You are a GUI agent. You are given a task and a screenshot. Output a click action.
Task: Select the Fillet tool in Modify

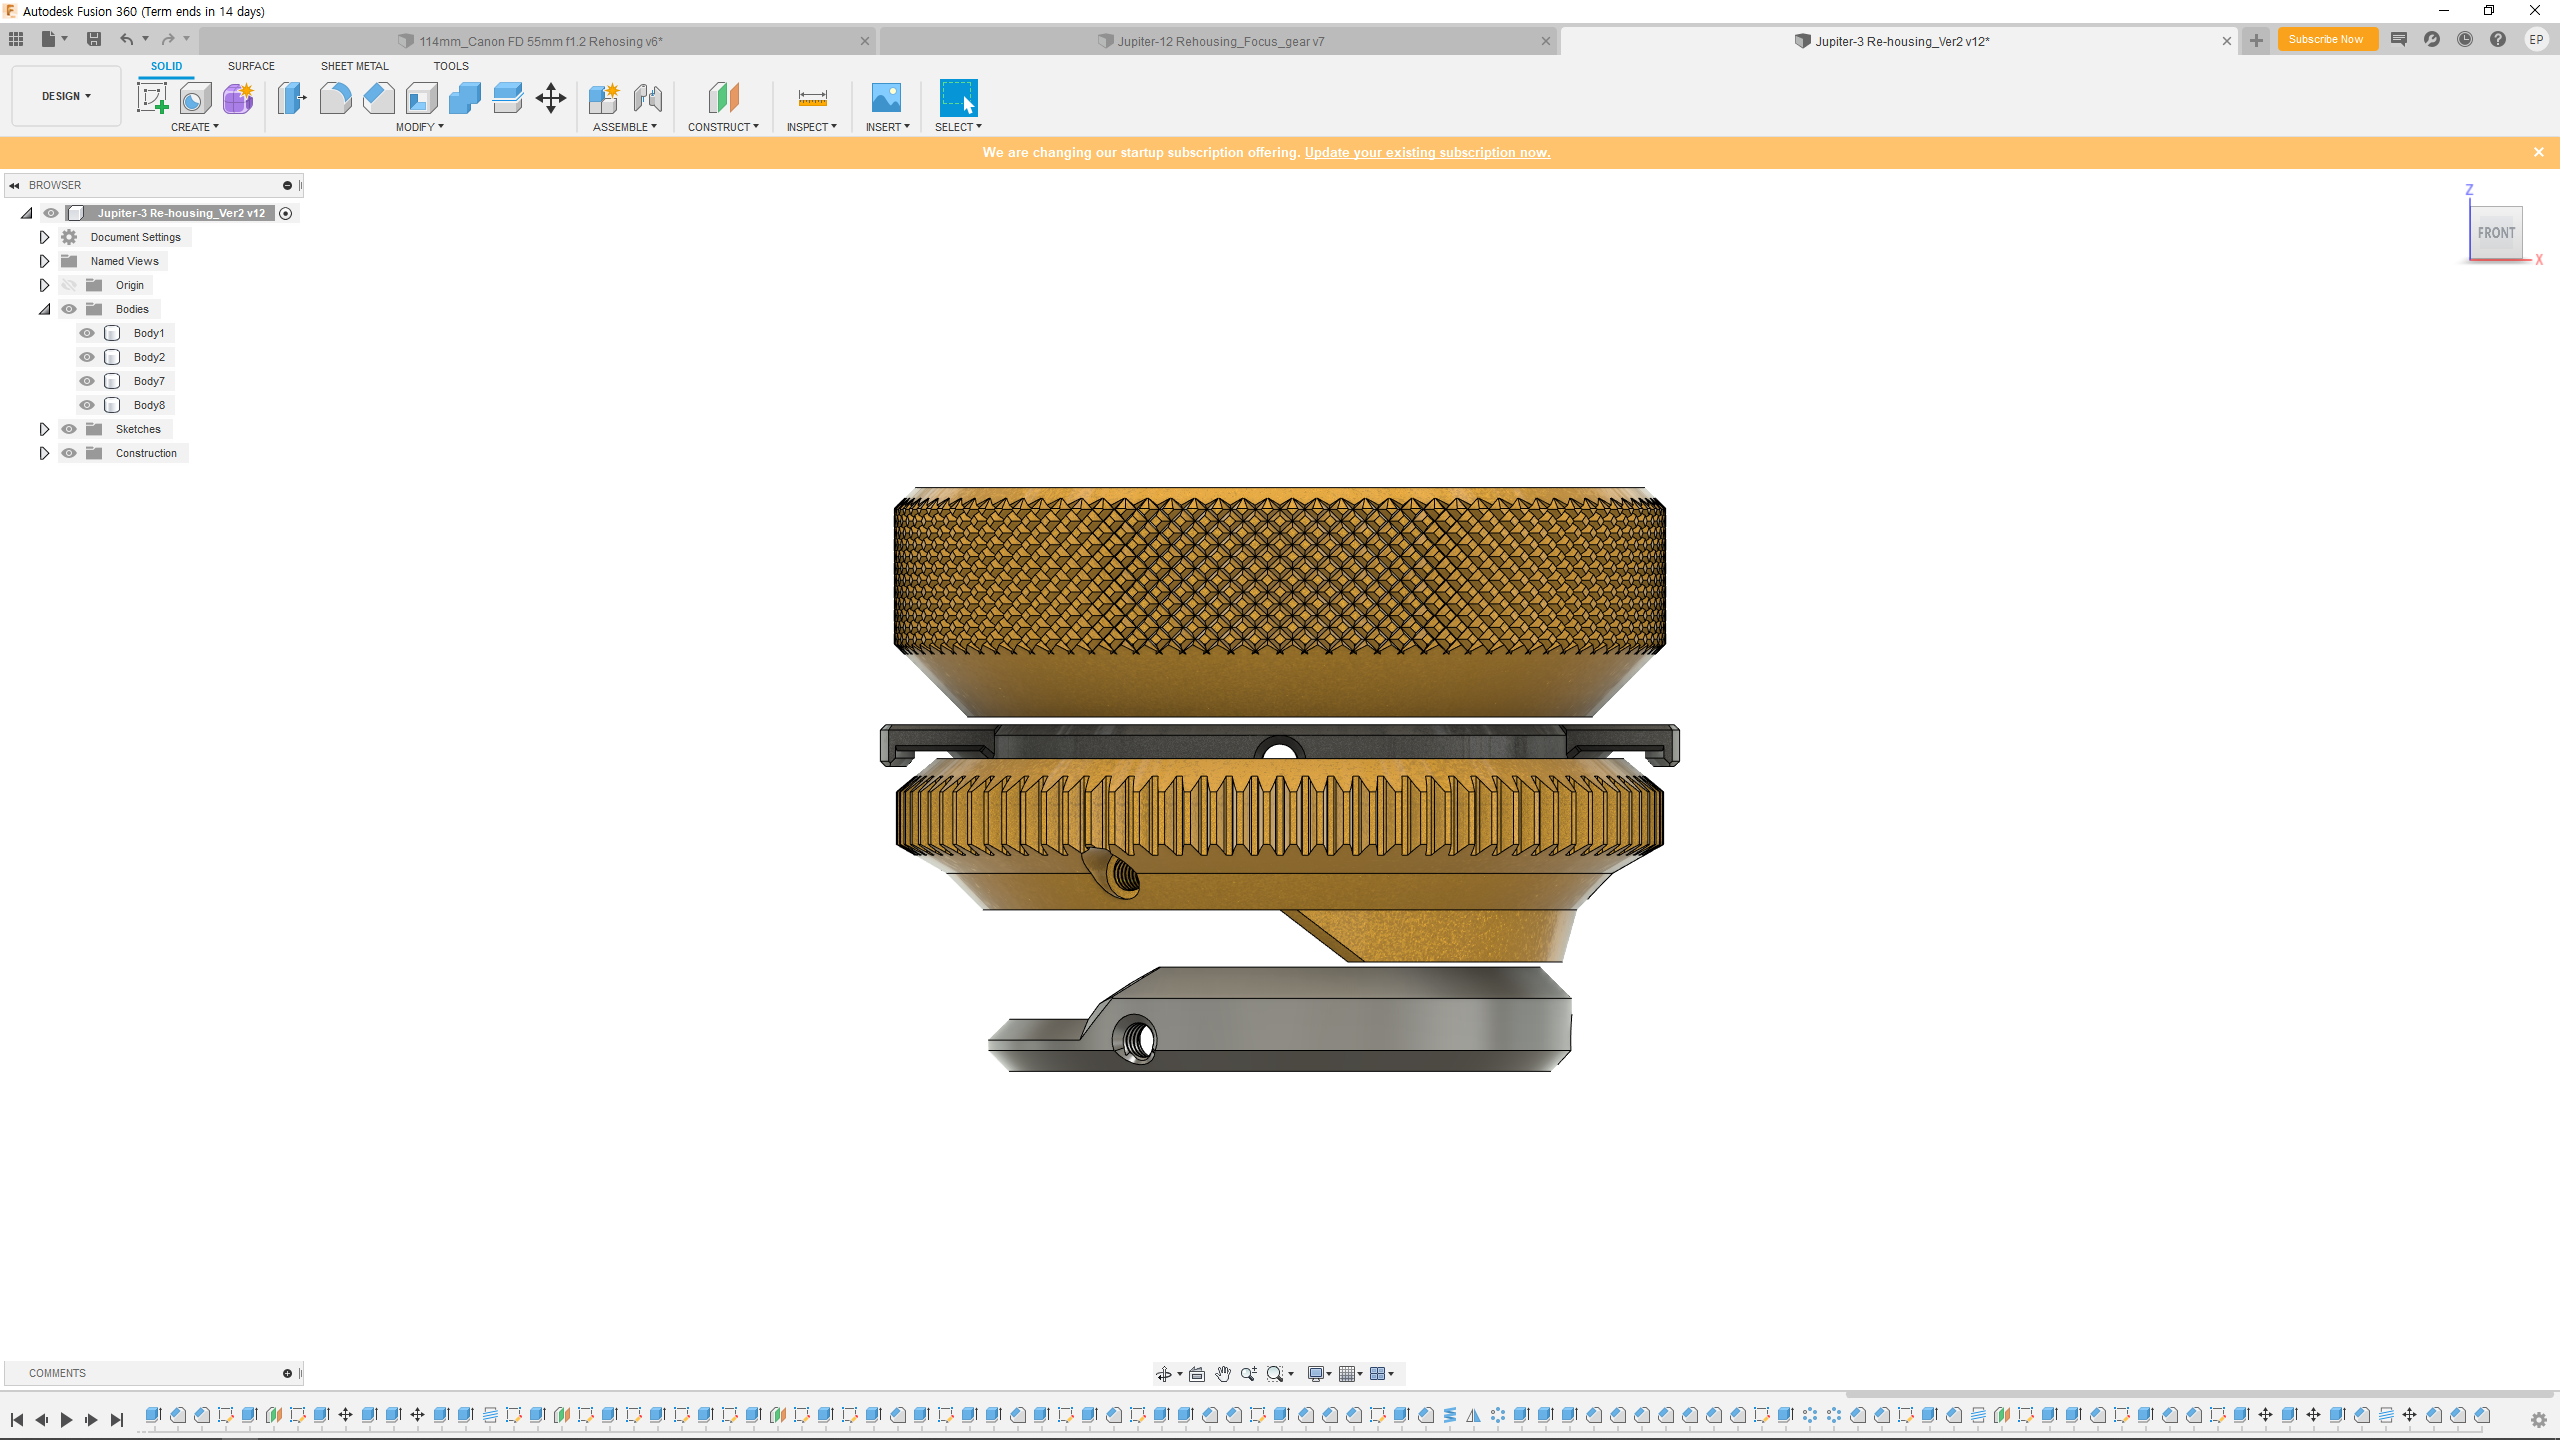pyautogui.click(x=335, y=98)
